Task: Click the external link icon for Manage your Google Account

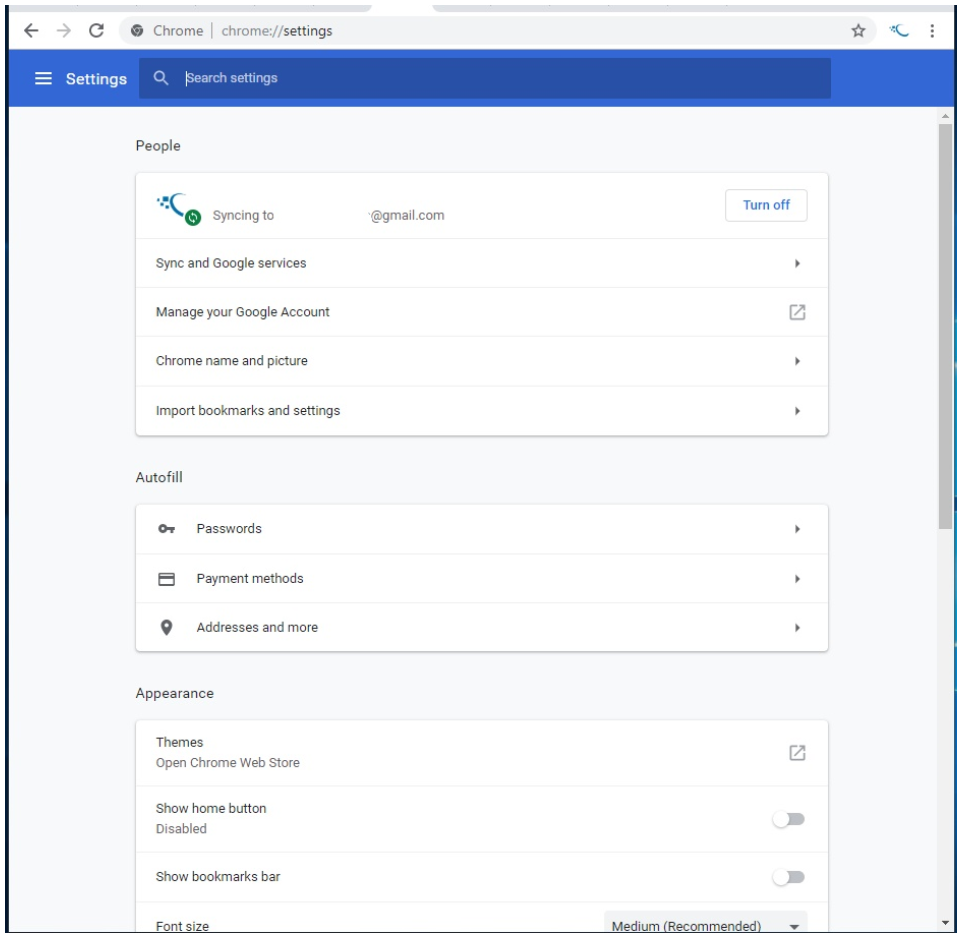Action: [796, 312]
